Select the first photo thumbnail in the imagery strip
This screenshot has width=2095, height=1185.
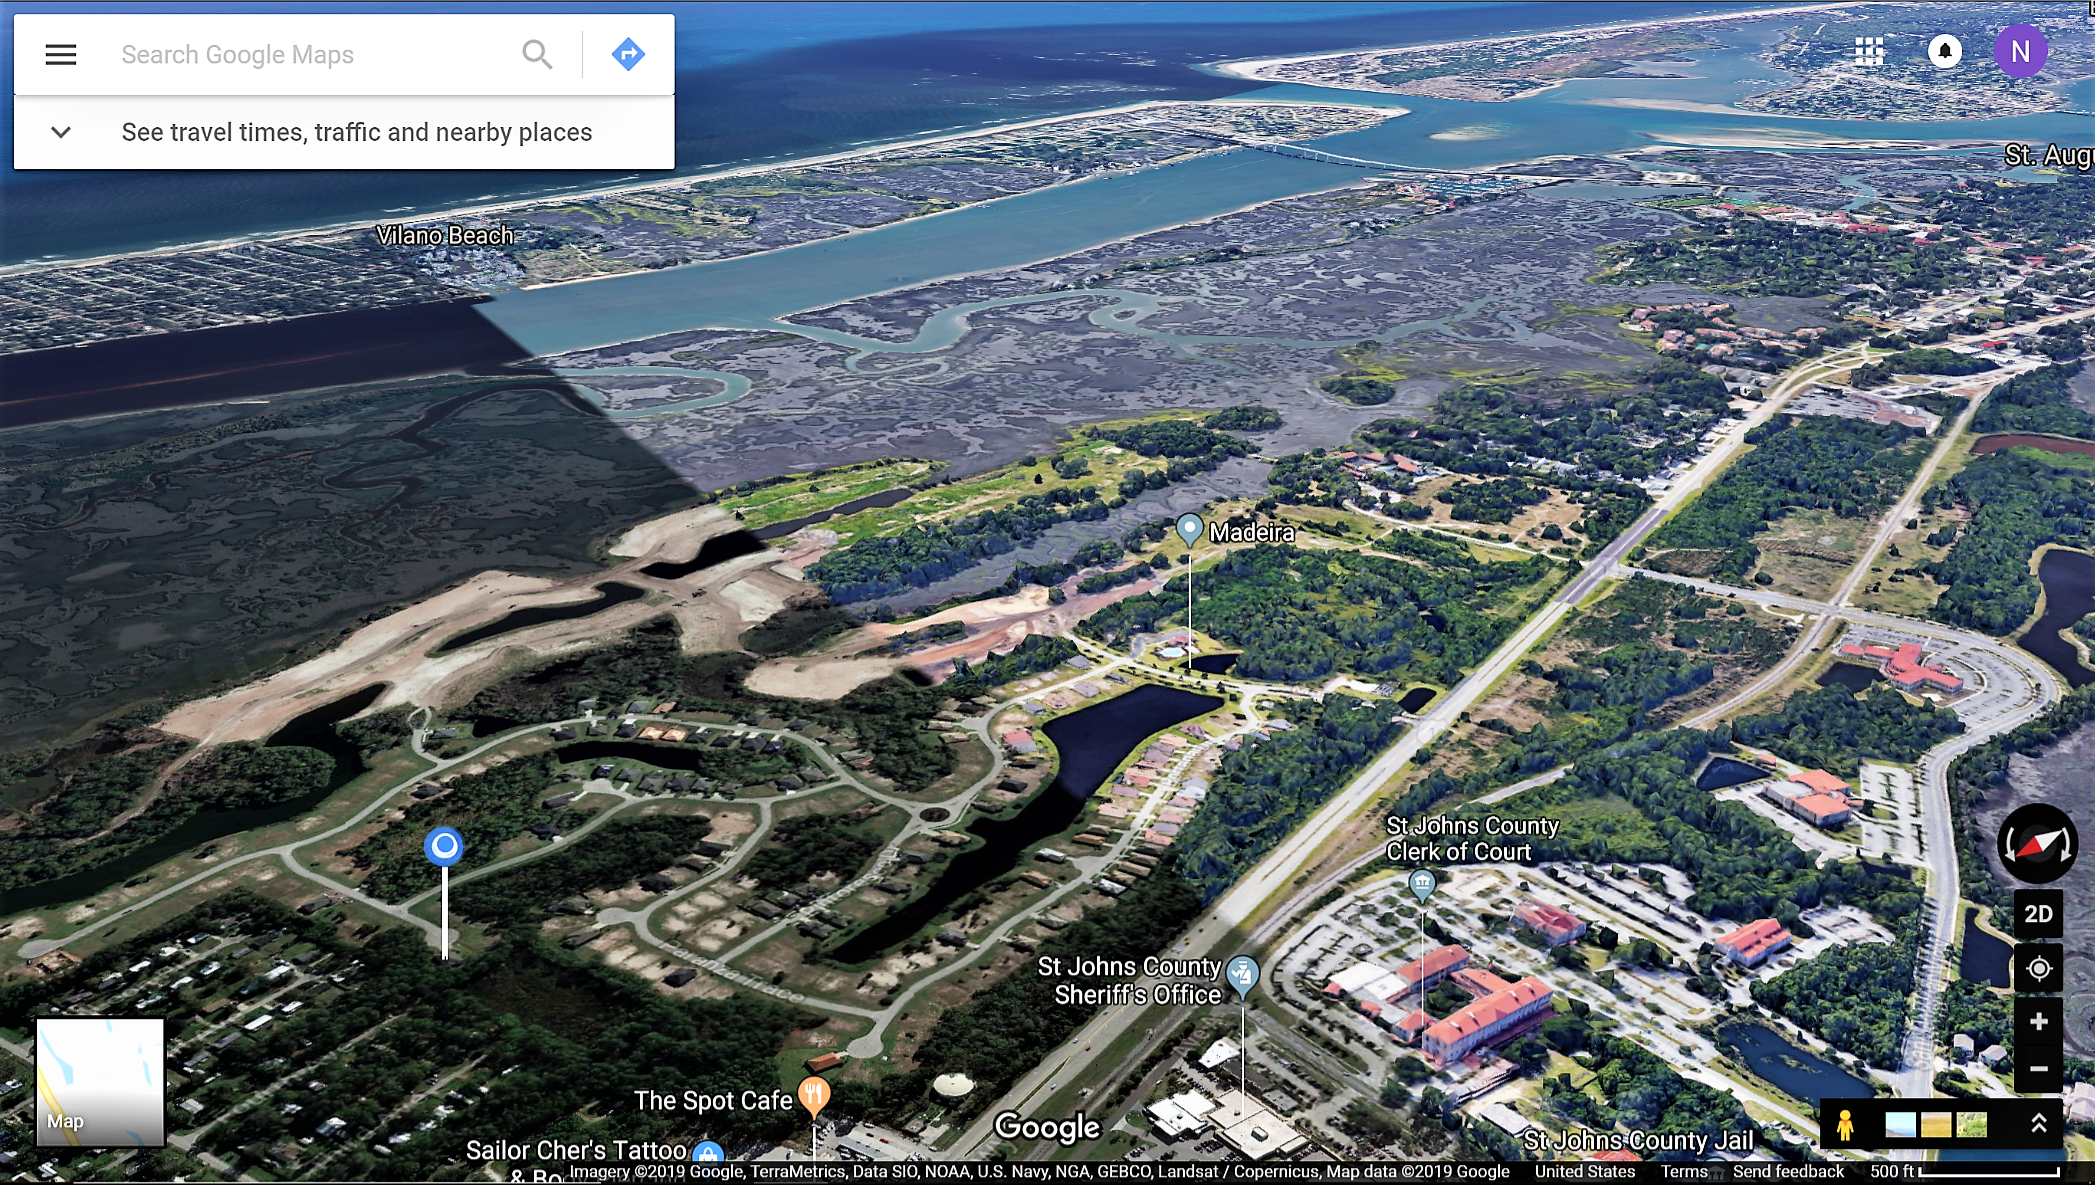[x=1900, y=1125]
